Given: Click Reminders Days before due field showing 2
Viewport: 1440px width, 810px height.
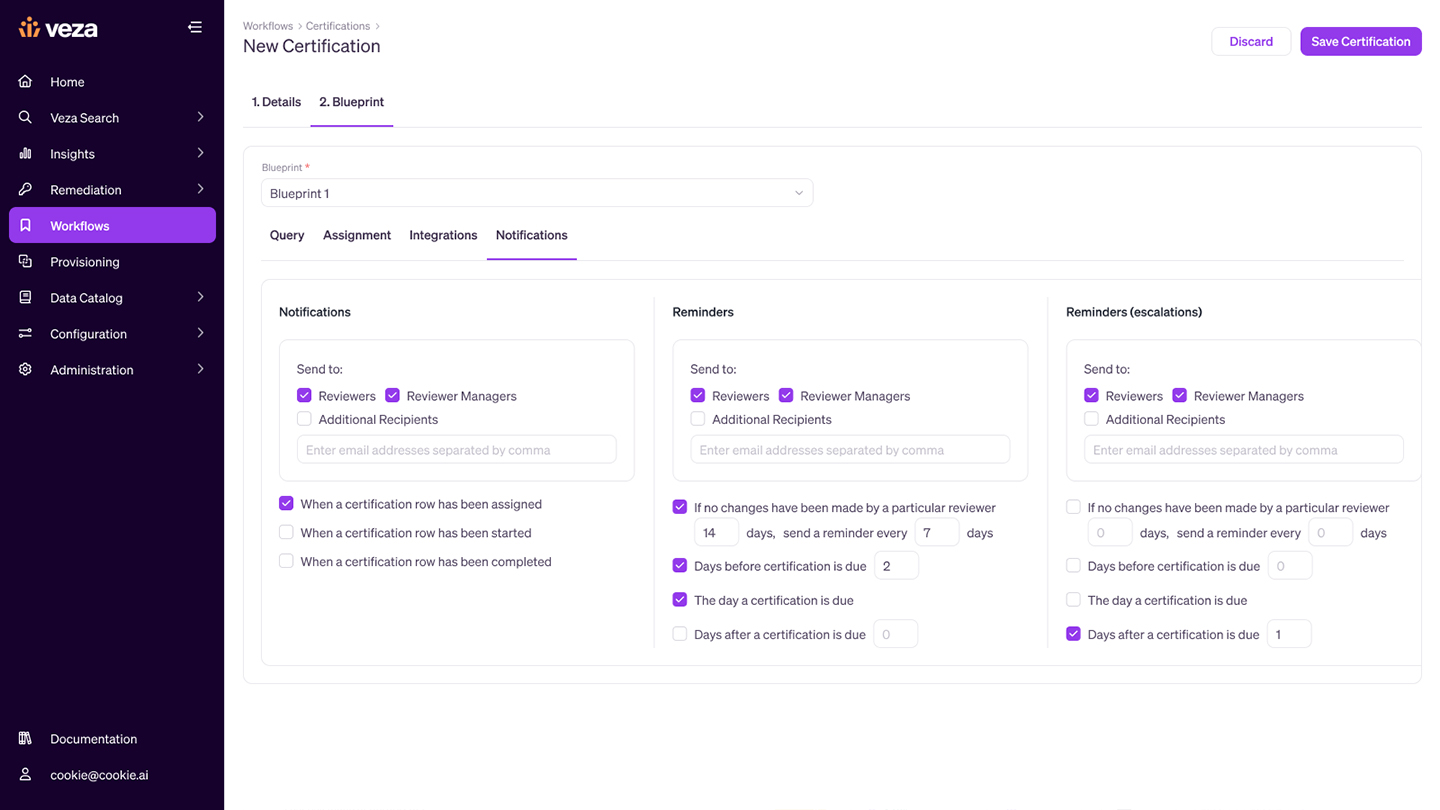Looking at the screenshot, I should point(896,565).
